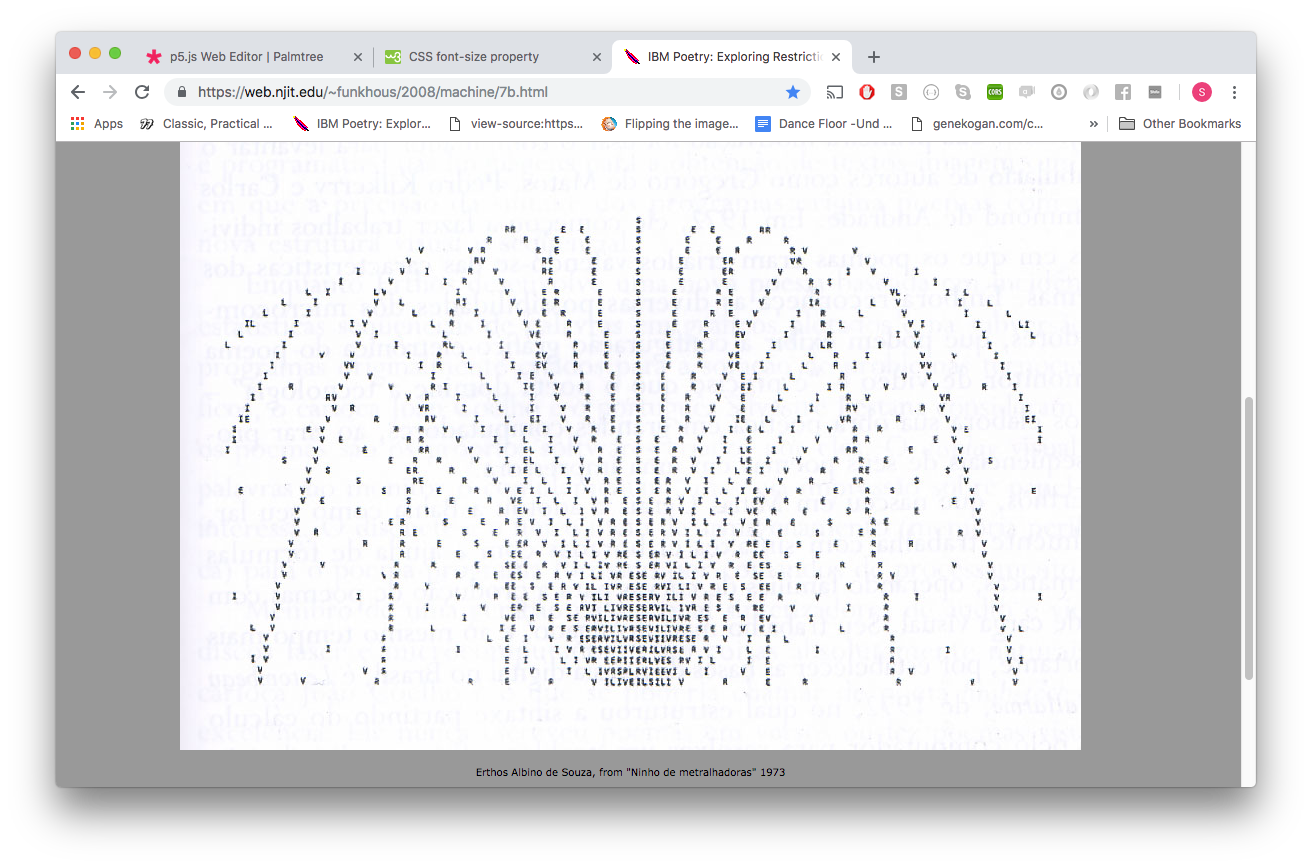Click the curly braces JSON extension icon

[x=931, y=92]
